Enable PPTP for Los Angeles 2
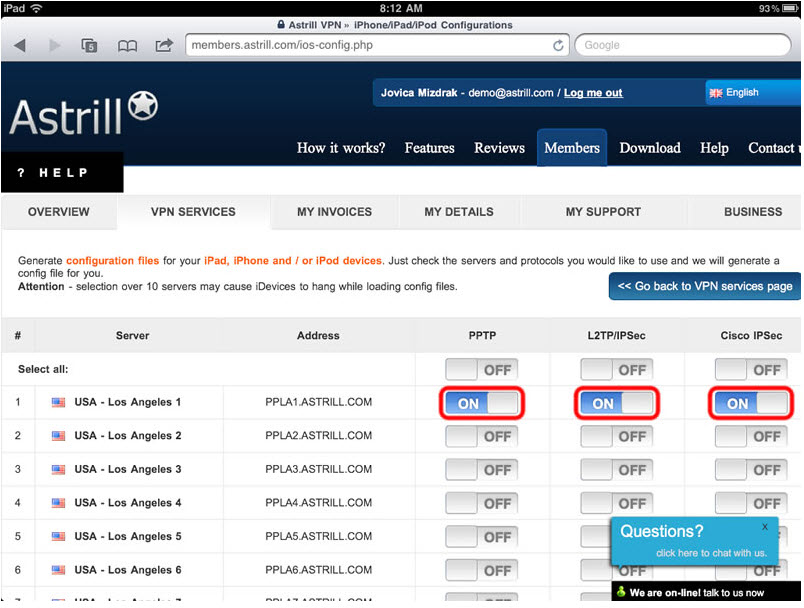The width and height of the screenshot is (804, 608). 481,436
